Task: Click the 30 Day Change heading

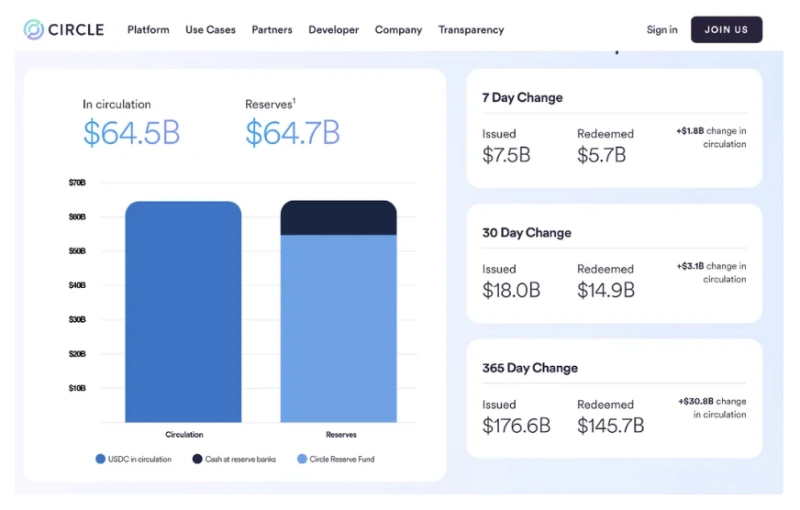Action: pyautogui.click(x=527, y=233)
